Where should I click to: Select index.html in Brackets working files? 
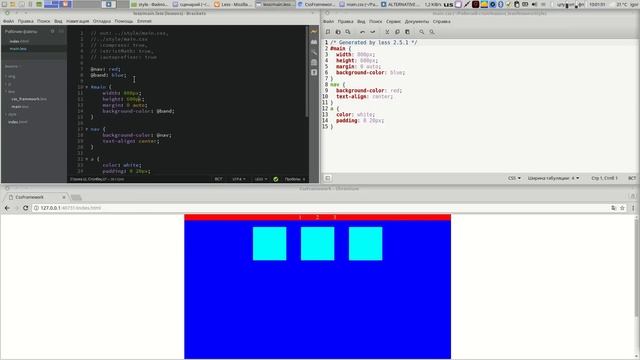(19, 41)
